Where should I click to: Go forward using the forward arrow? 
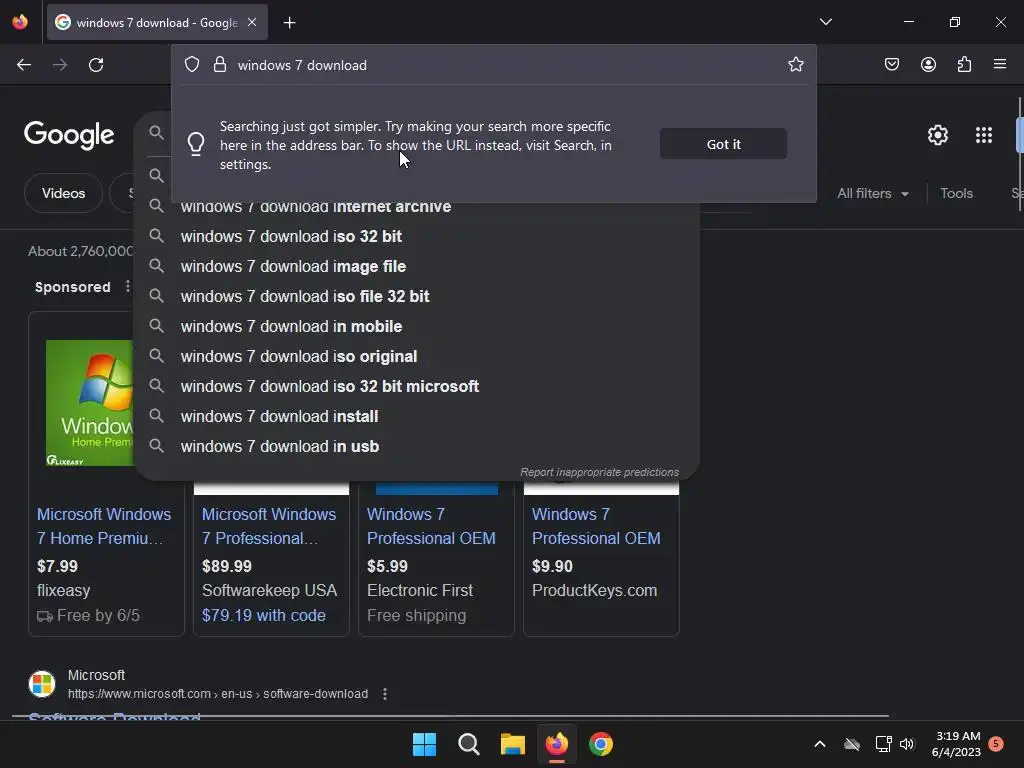tap(60, 65)
